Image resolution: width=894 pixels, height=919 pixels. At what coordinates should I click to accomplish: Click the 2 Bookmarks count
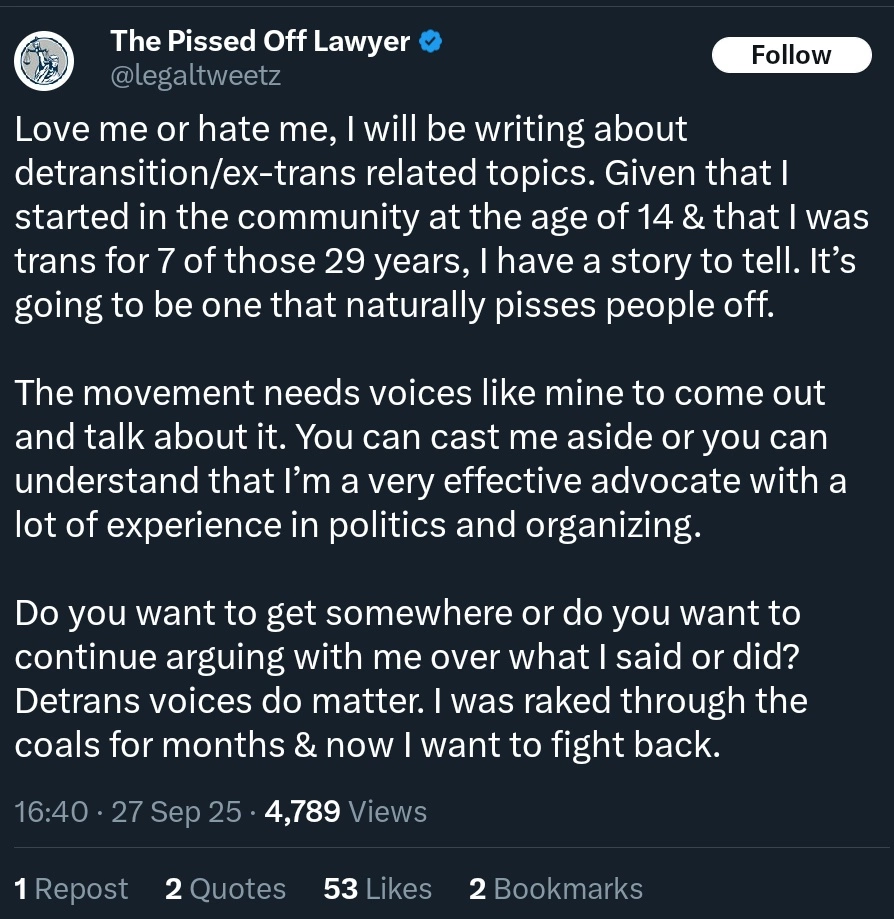click(555, 888)
